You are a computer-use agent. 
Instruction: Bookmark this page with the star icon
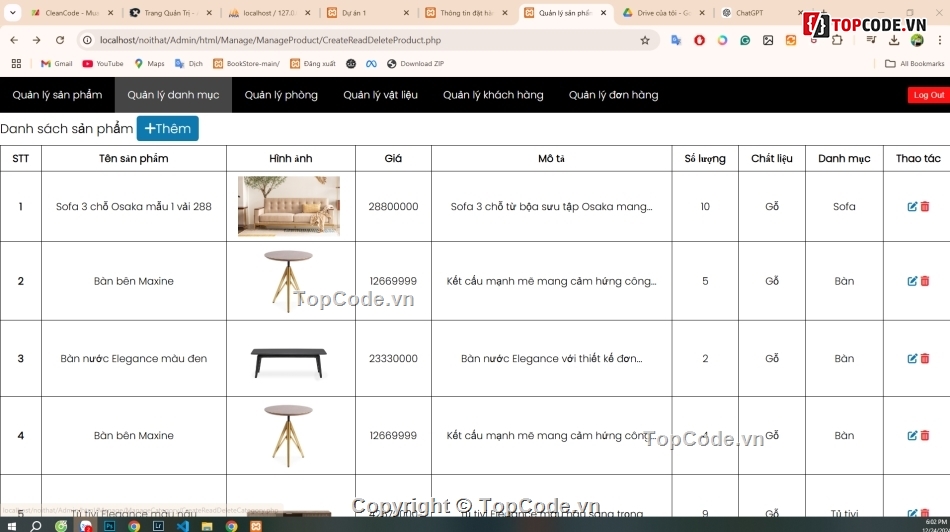(x=645, y=40)
